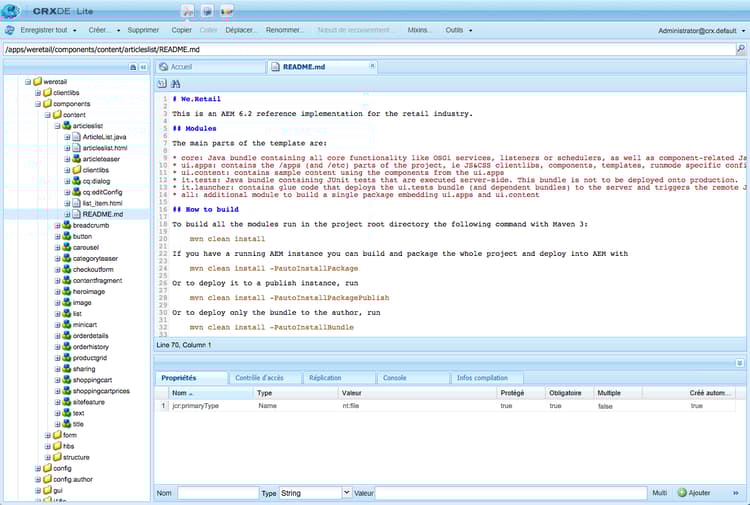Click the Renommer button
750x505 pixels.
286,30
